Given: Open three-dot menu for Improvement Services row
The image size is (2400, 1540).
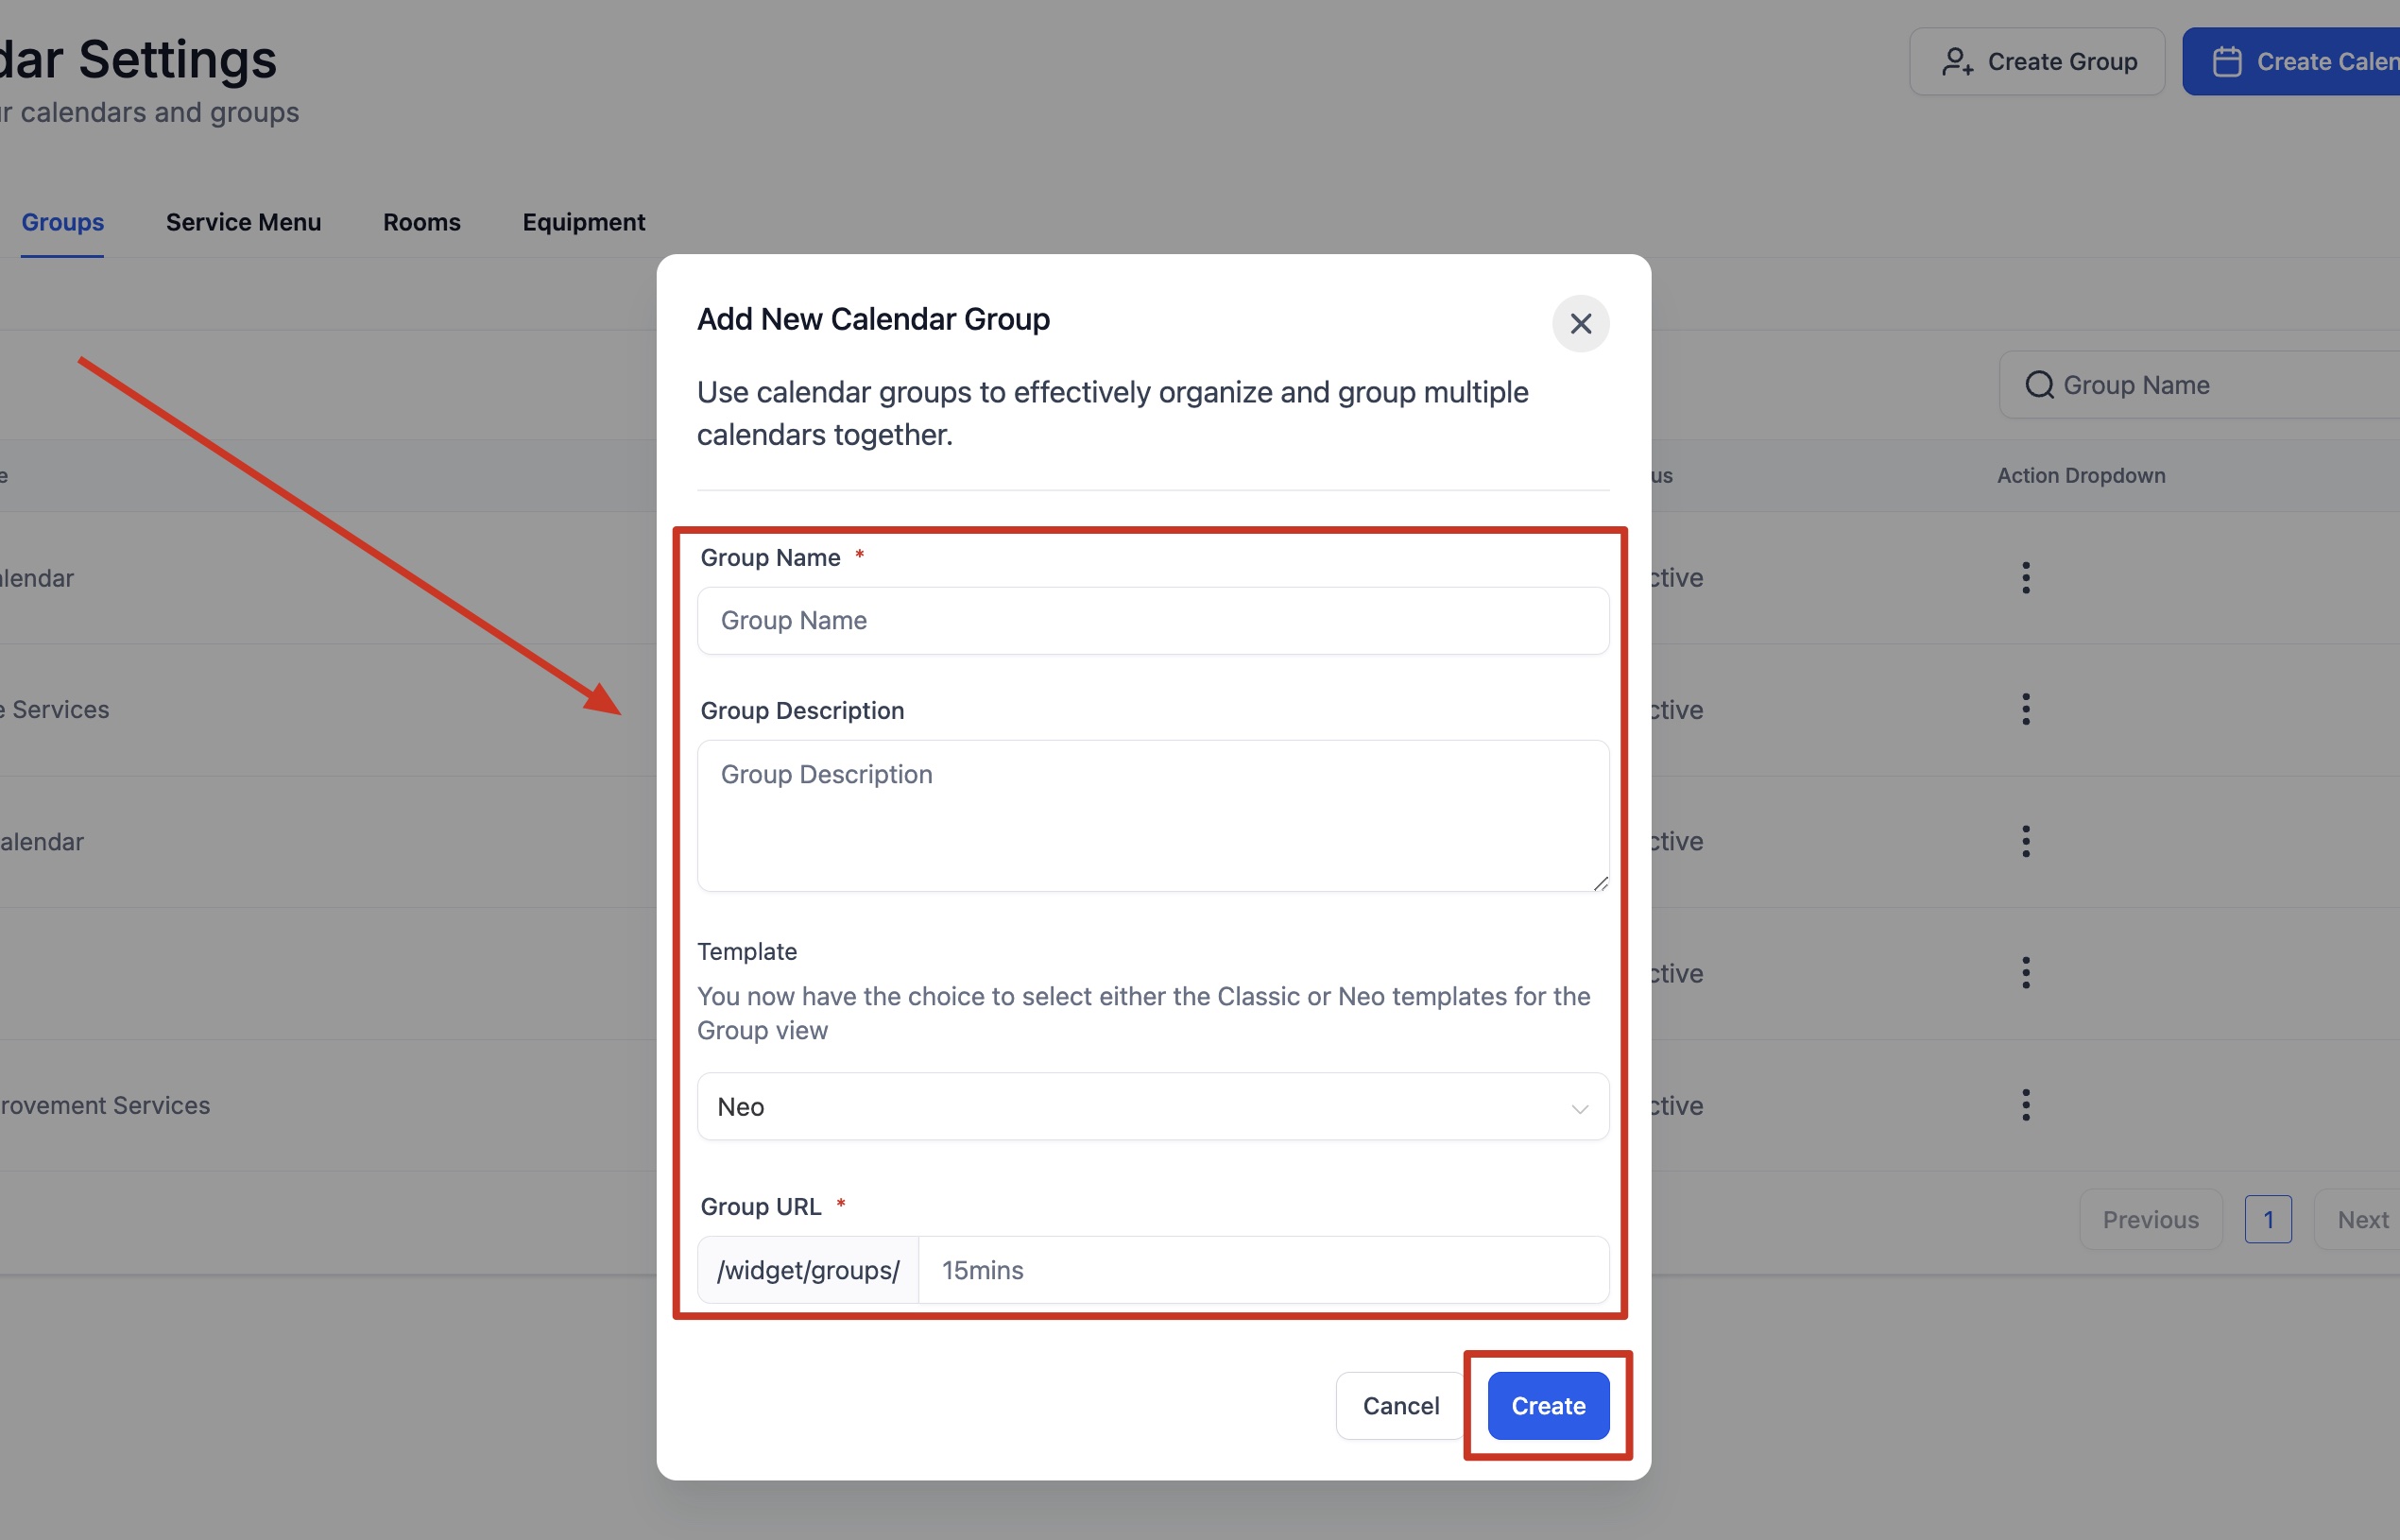Looking at the screenshot, I should [x=2026, y=1105].
